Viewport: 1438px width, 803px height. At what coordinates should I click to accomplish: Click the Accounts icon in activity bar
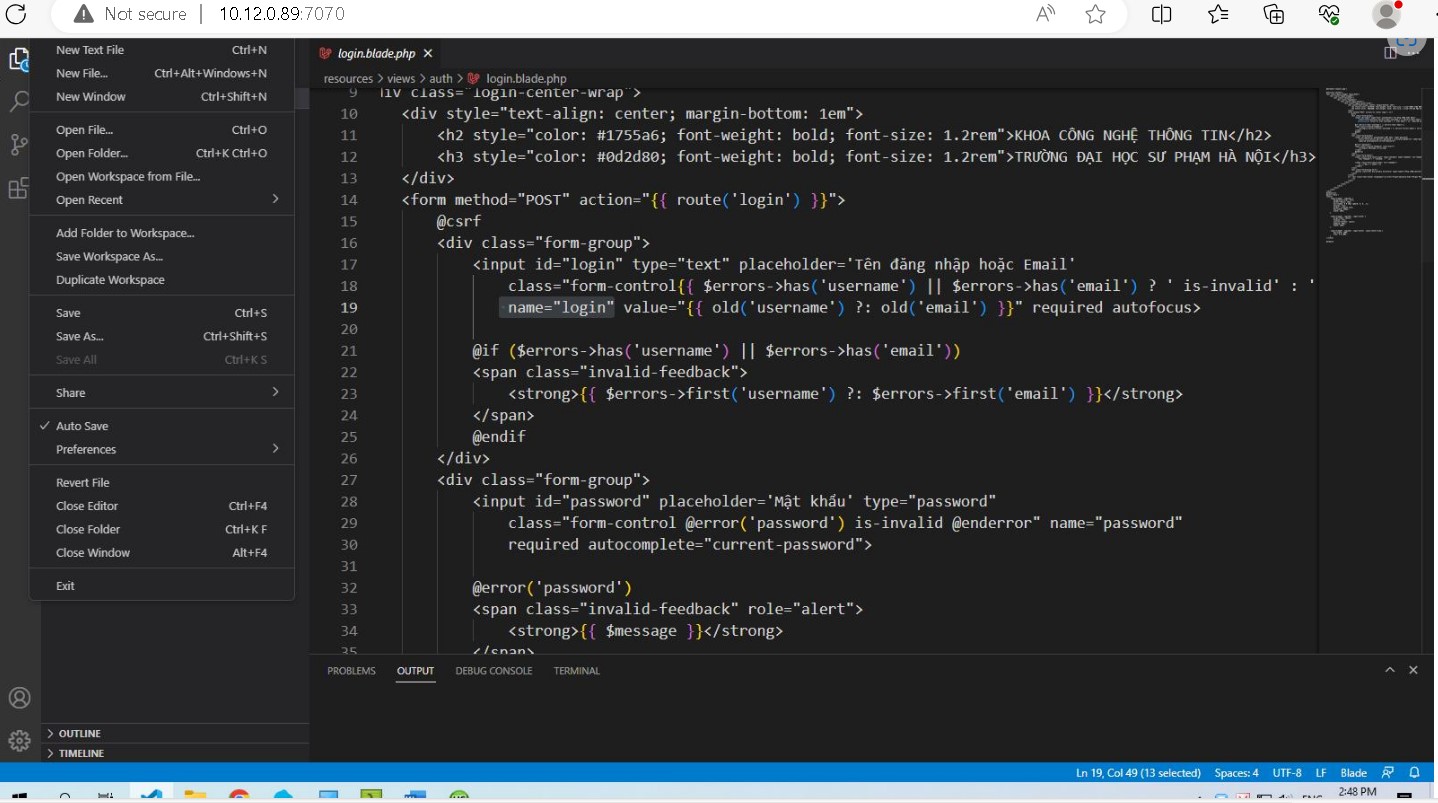coord(19,698)
